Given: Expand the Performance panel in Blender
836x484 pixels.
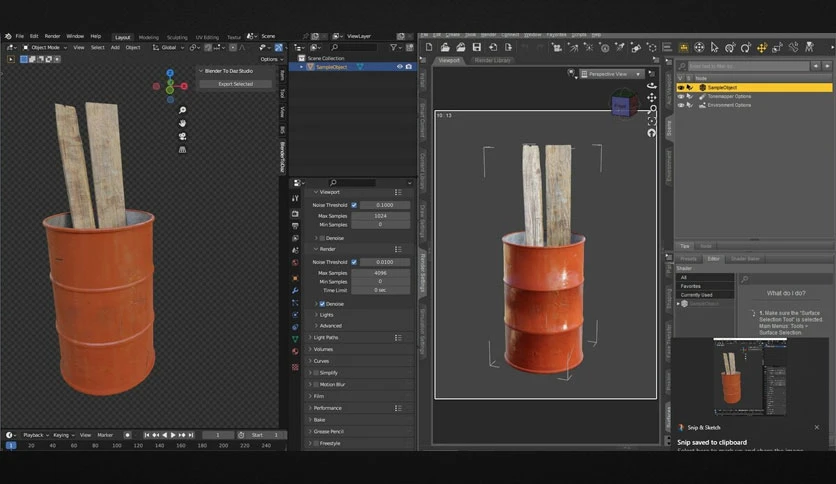Looking at the screenshot, I should click(x=327, y=408).
